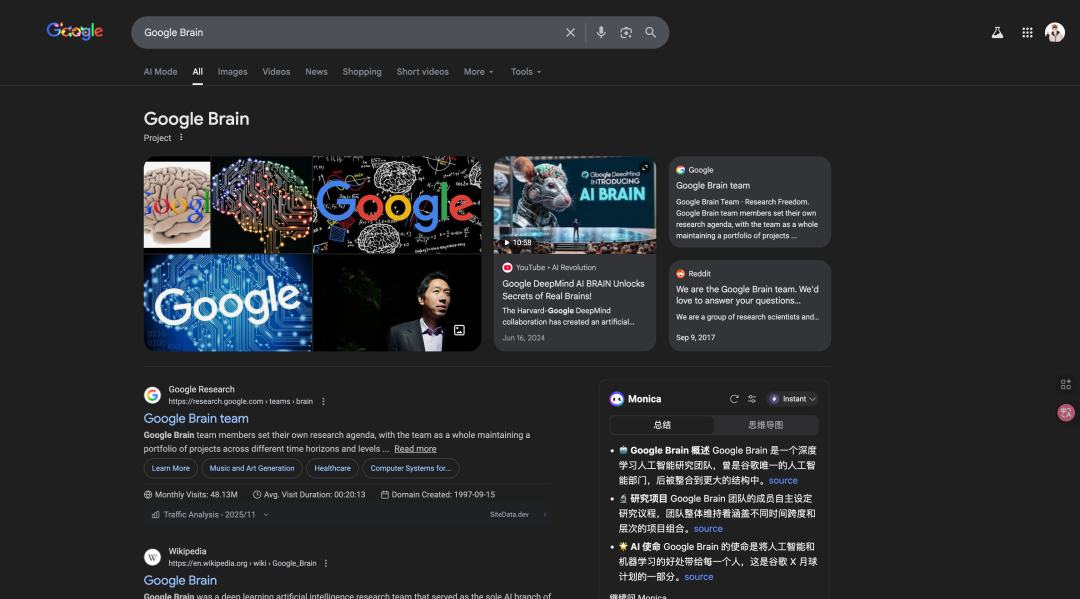Image resolution: width=1080 pixels, height=599 pixels.
Task: Open the Google apps grid
Action: 1027,32
